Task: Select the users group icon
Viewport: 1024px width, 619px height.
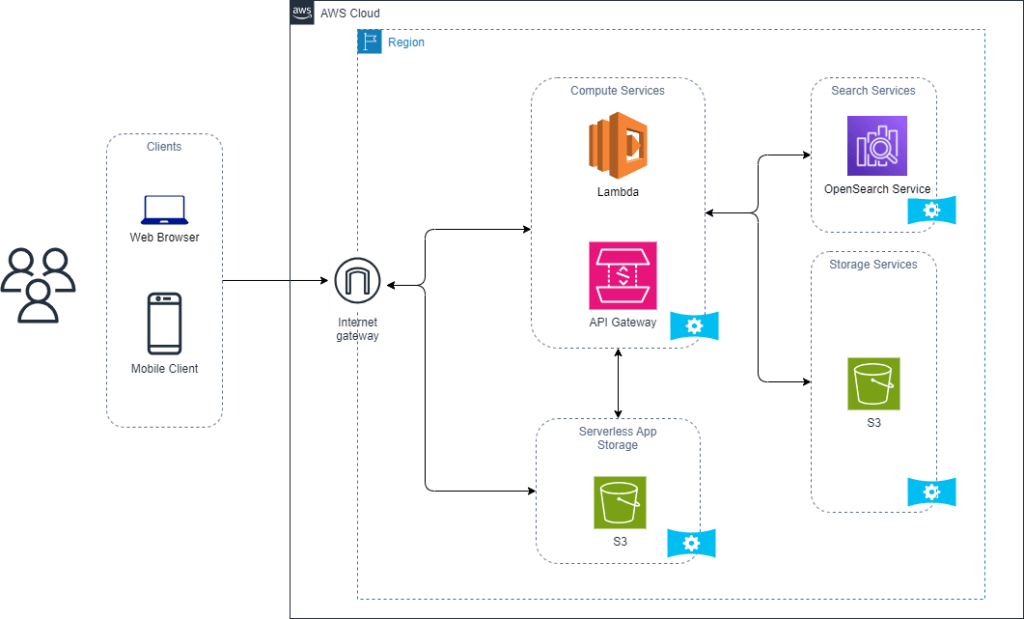Action: click(38, 285)
